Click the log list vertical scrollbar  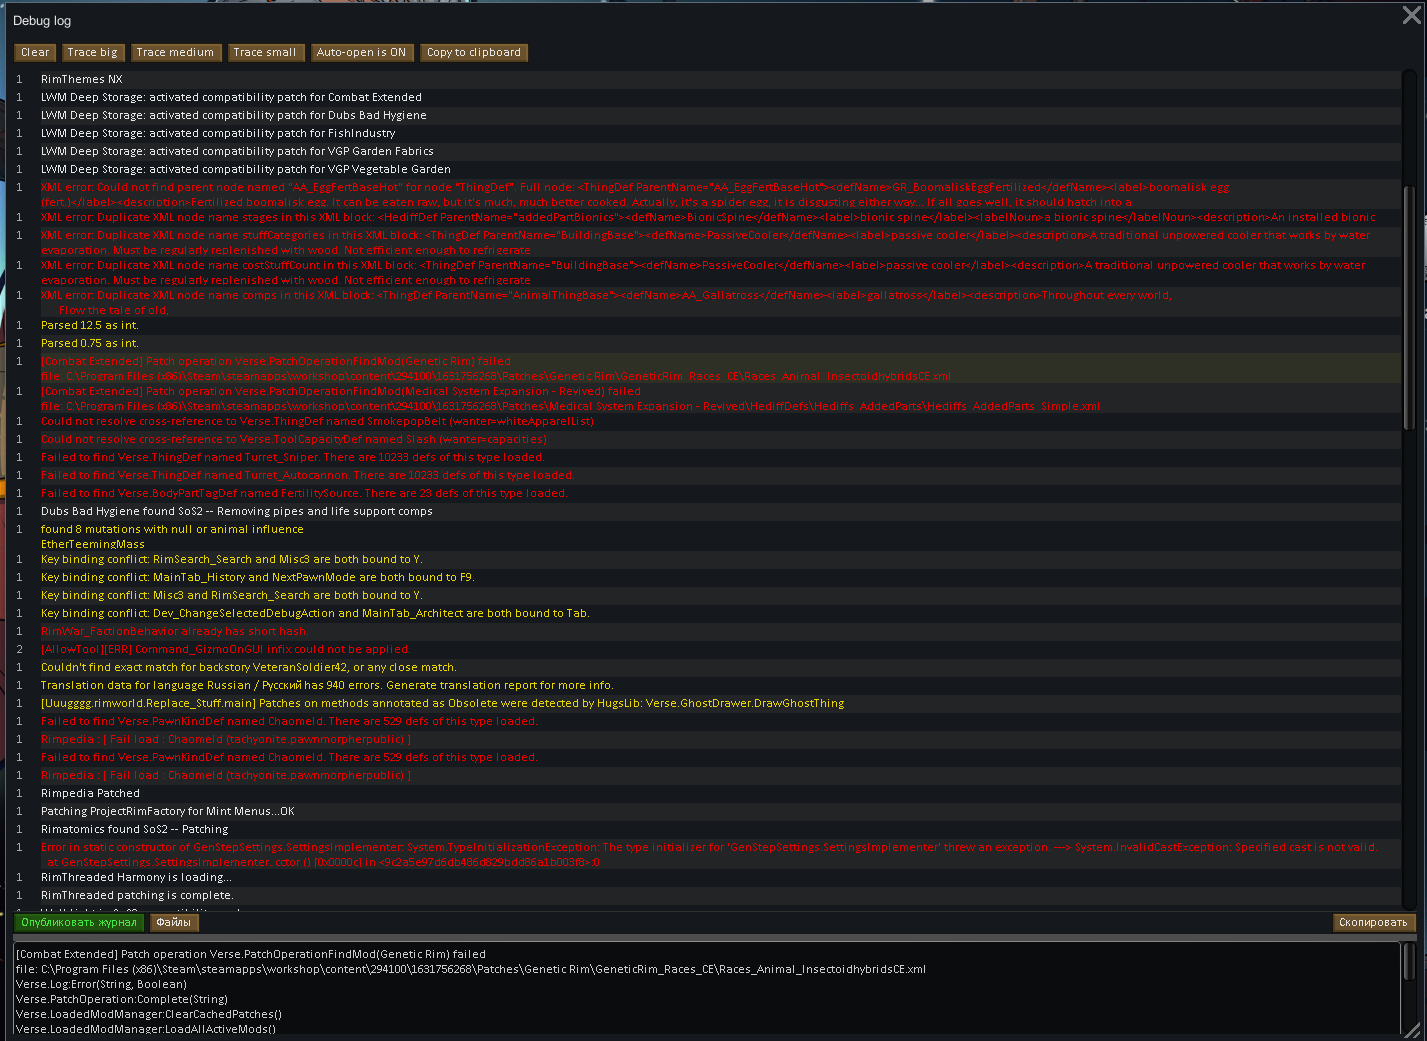click(x=1408, y=308)
